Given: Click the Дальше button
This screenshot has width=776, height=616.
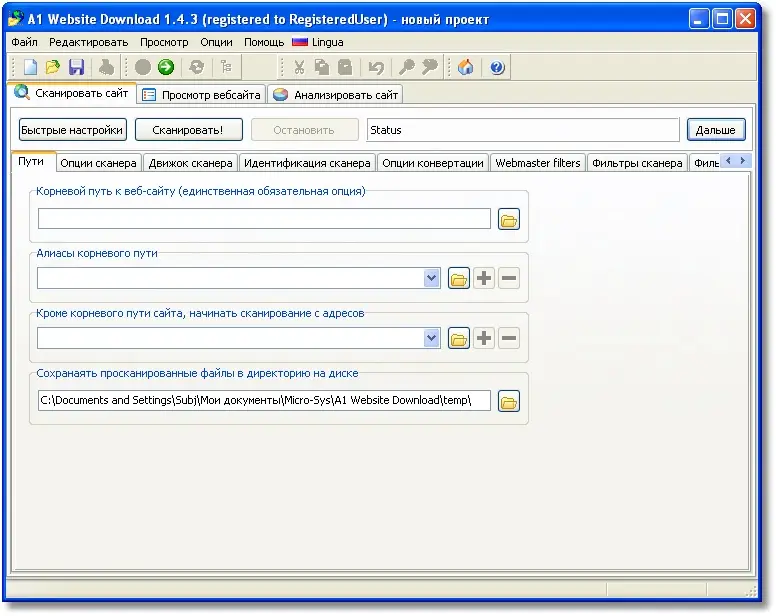Looking at the screenshot, I should 716,130.
